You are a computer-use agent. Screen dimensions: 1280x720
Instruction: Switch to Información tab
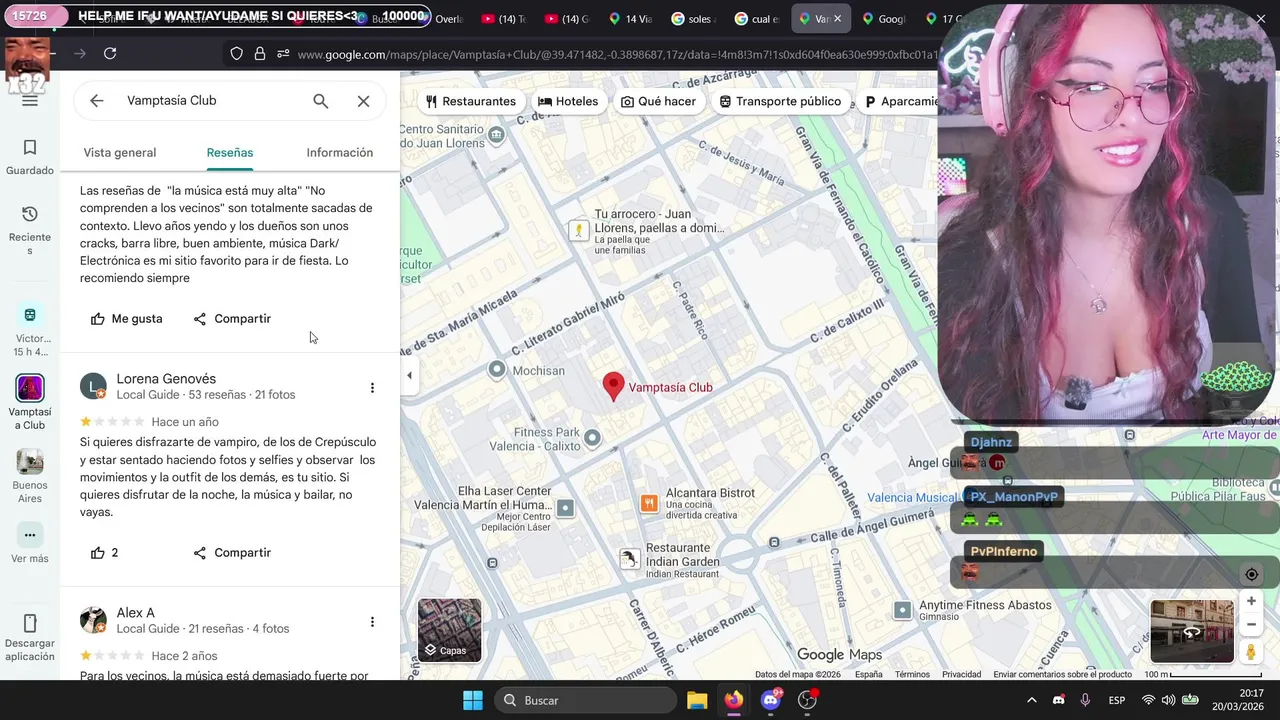pos(340,153)
